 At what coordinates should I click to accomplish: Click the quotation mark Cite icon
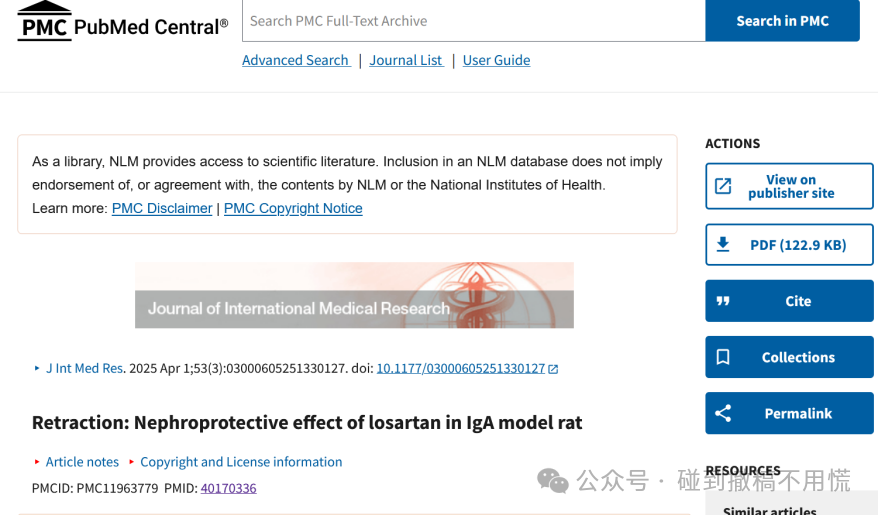pyautogui.click(x=723, y=301)
